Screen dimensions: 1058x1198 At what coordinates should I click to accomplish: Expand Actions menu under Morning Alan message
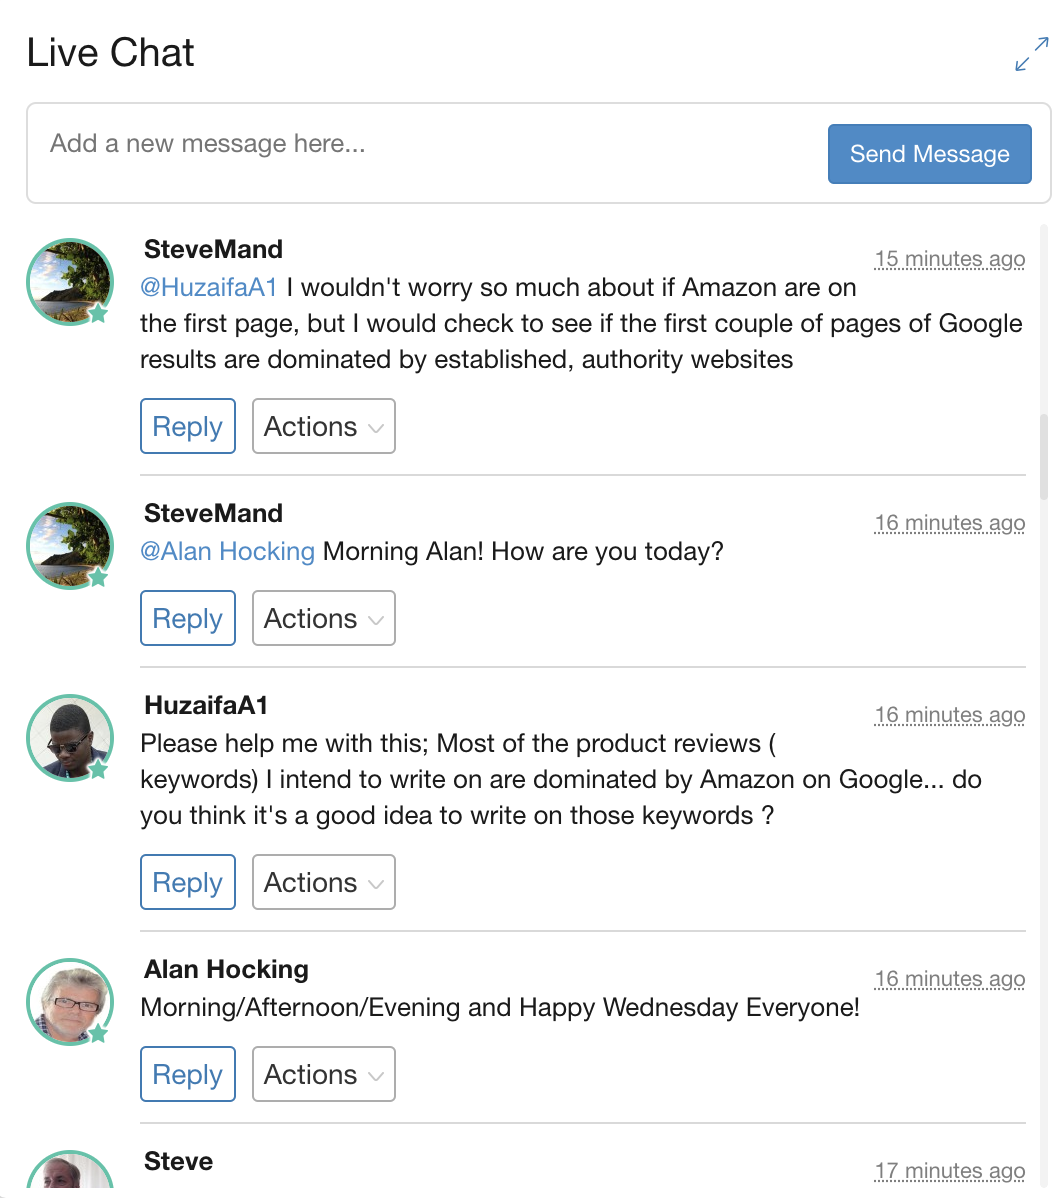[324, 618]
